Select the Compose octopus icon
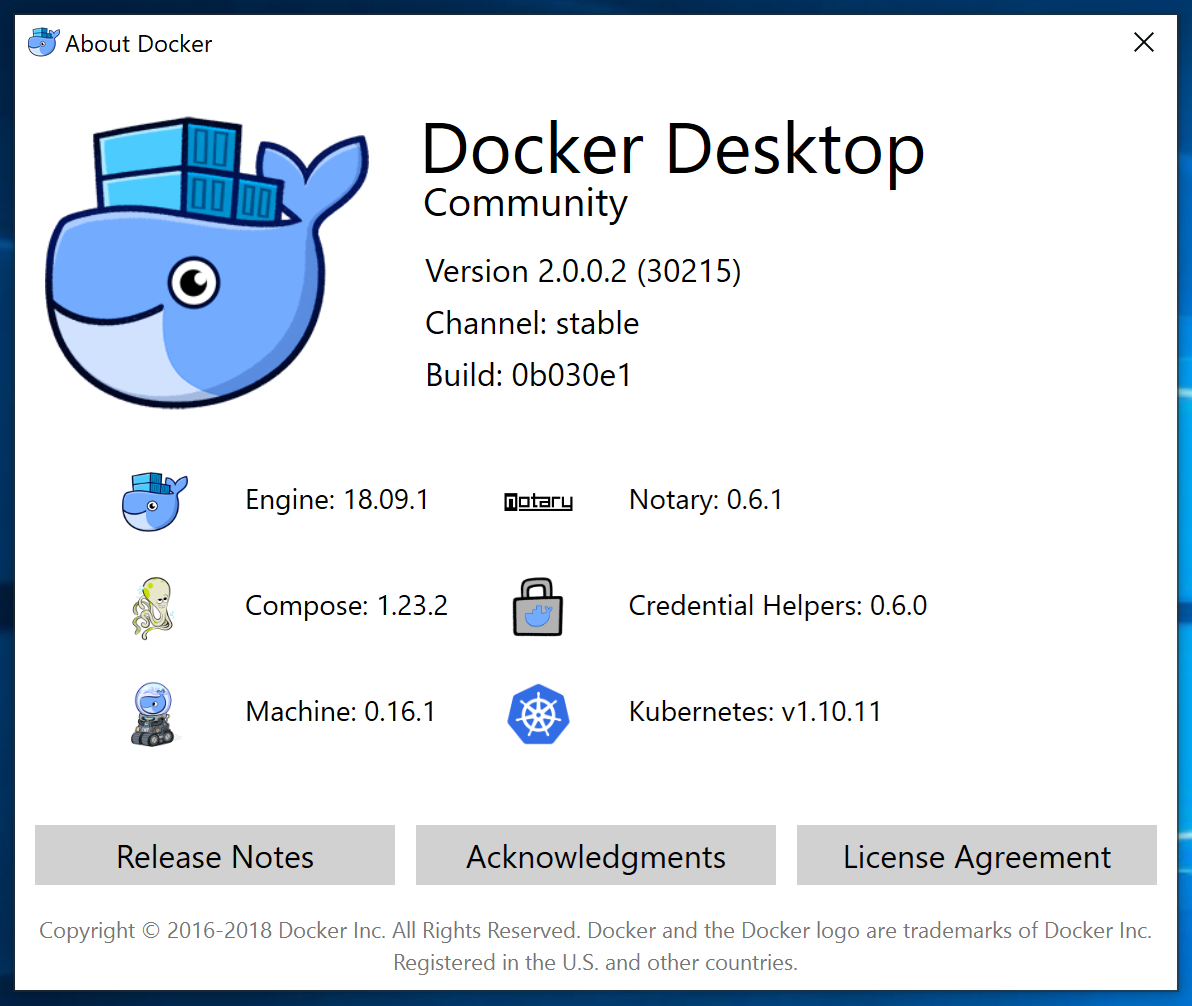The height and width of the screenshot is (1006, 1192). click(152, 606)
